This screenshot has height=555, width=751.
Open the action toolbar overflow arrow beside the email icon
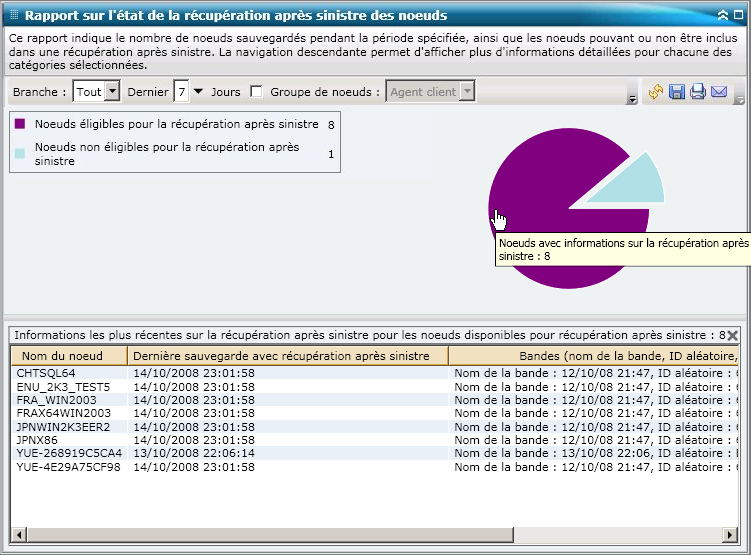tap(740, 100)
